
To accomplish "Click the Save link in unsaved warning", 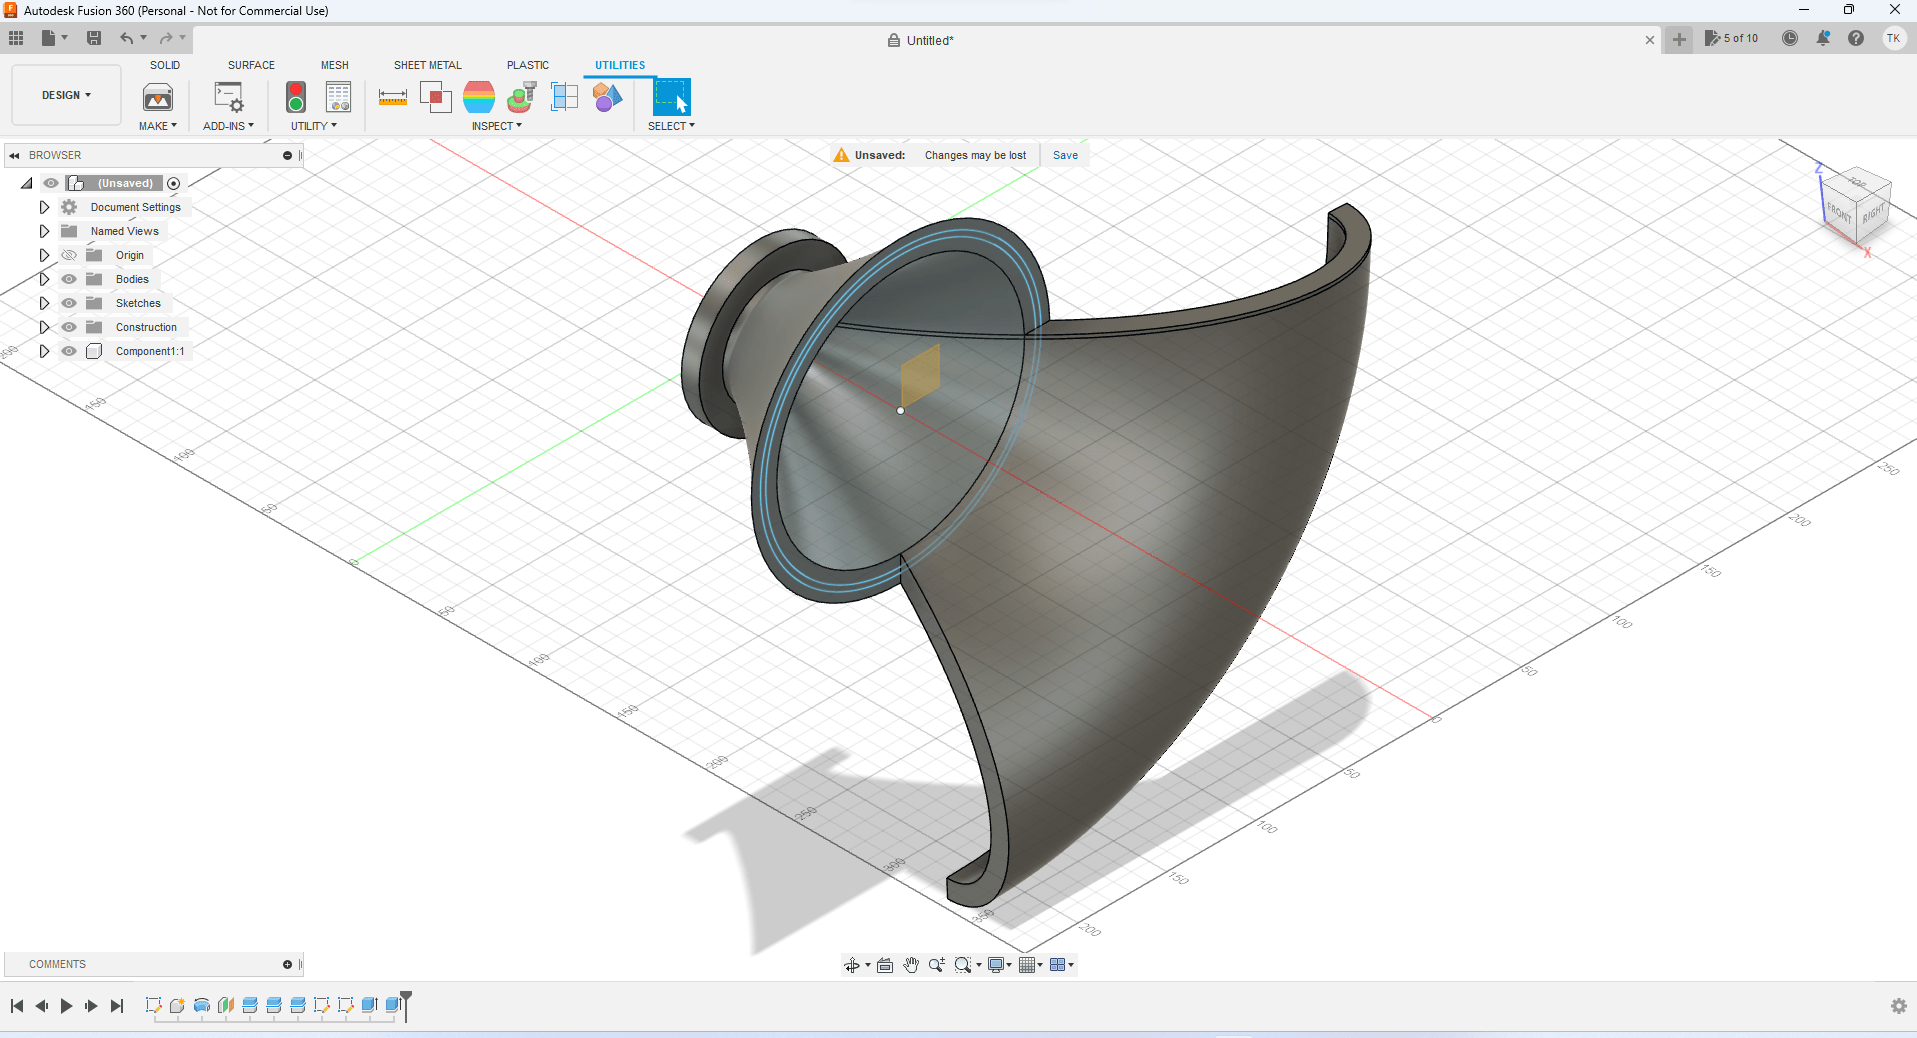I will [x=1065, y=155].
